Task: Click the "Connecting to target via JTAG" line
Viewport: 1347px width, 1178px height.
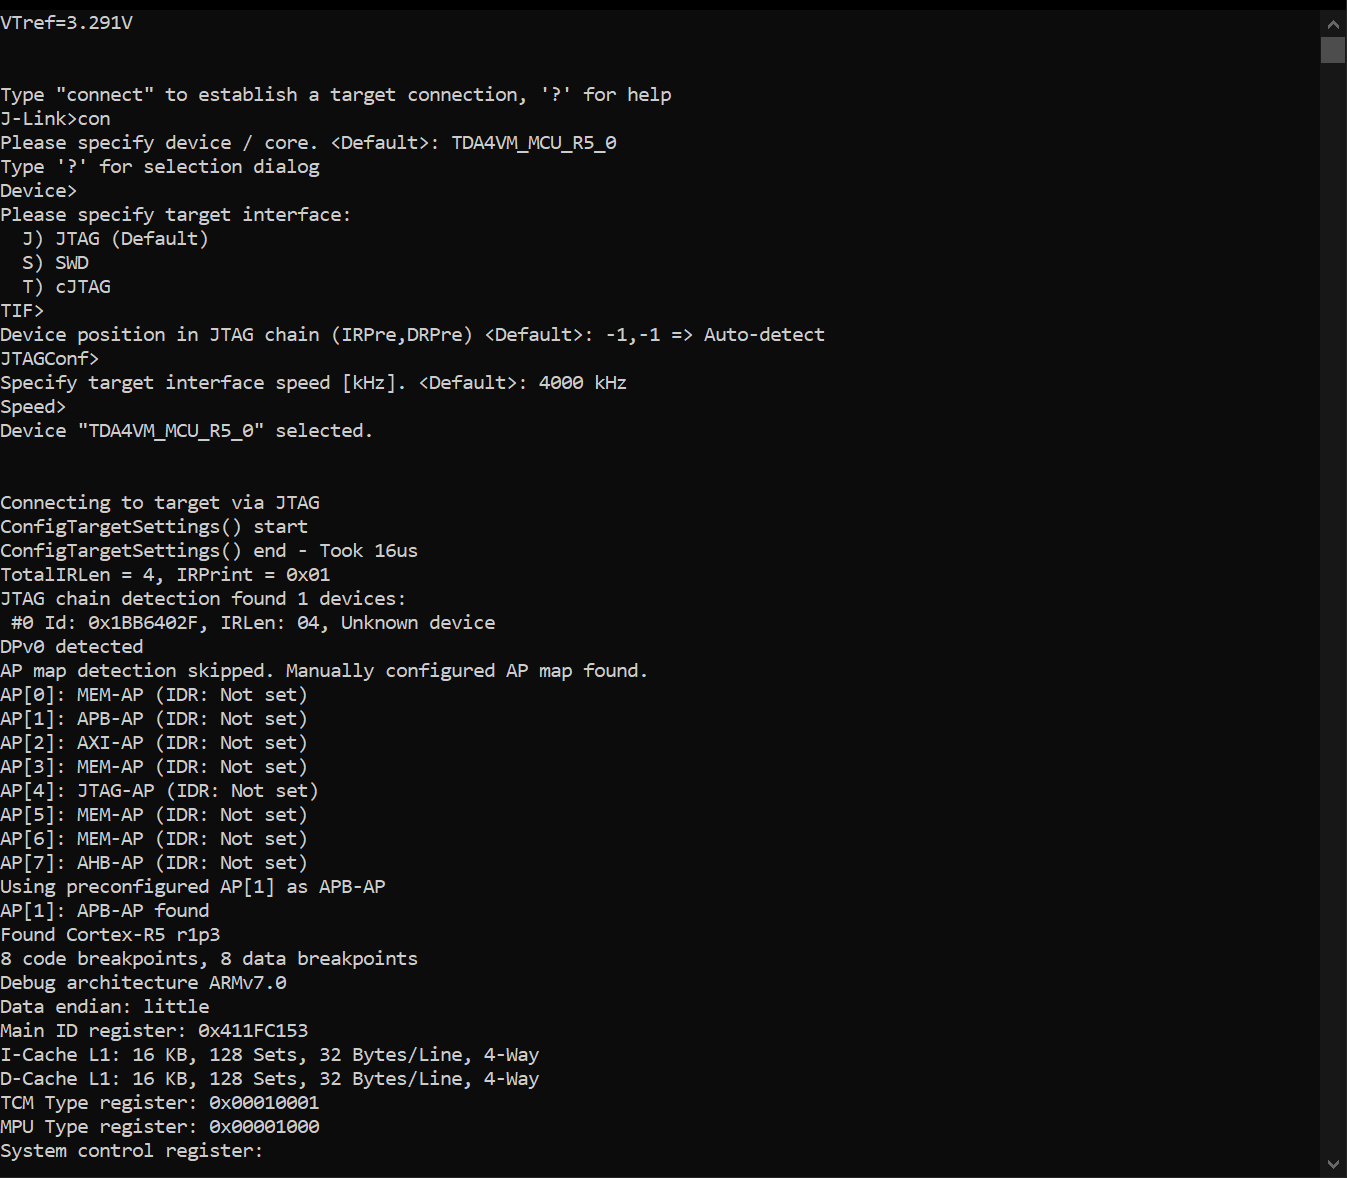Action: [x=160, y=503]
